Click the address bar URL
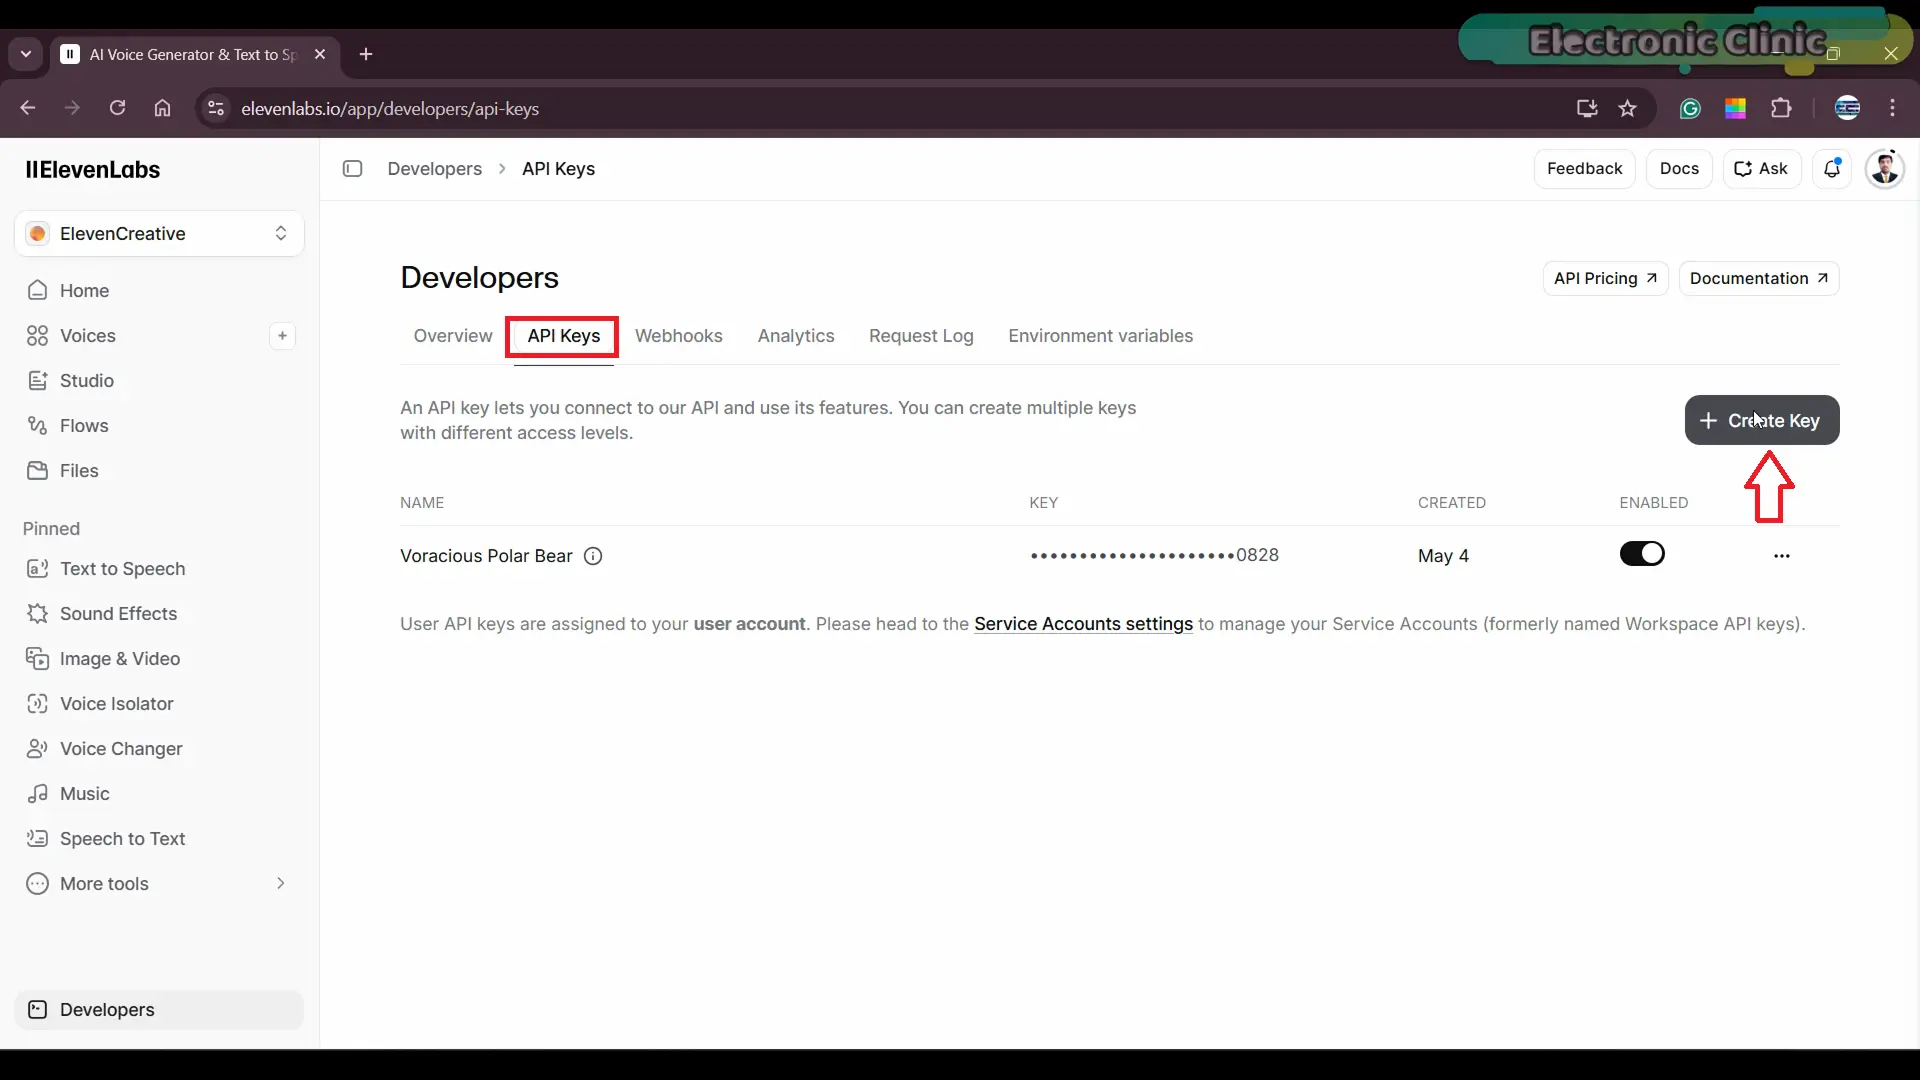Image resolution: width=1920 pixels, height=1080 pixels. [390, 109]
